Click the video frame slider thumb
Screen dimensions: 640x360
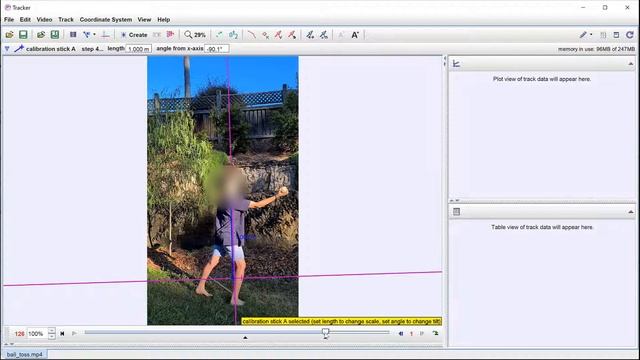(325, 332)
